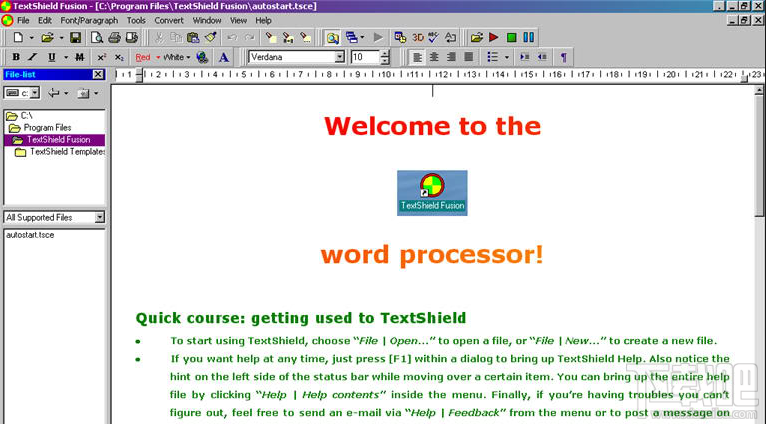Open Print Preview magnifier icon
The image size is (766, 424).
pos(97,38)
